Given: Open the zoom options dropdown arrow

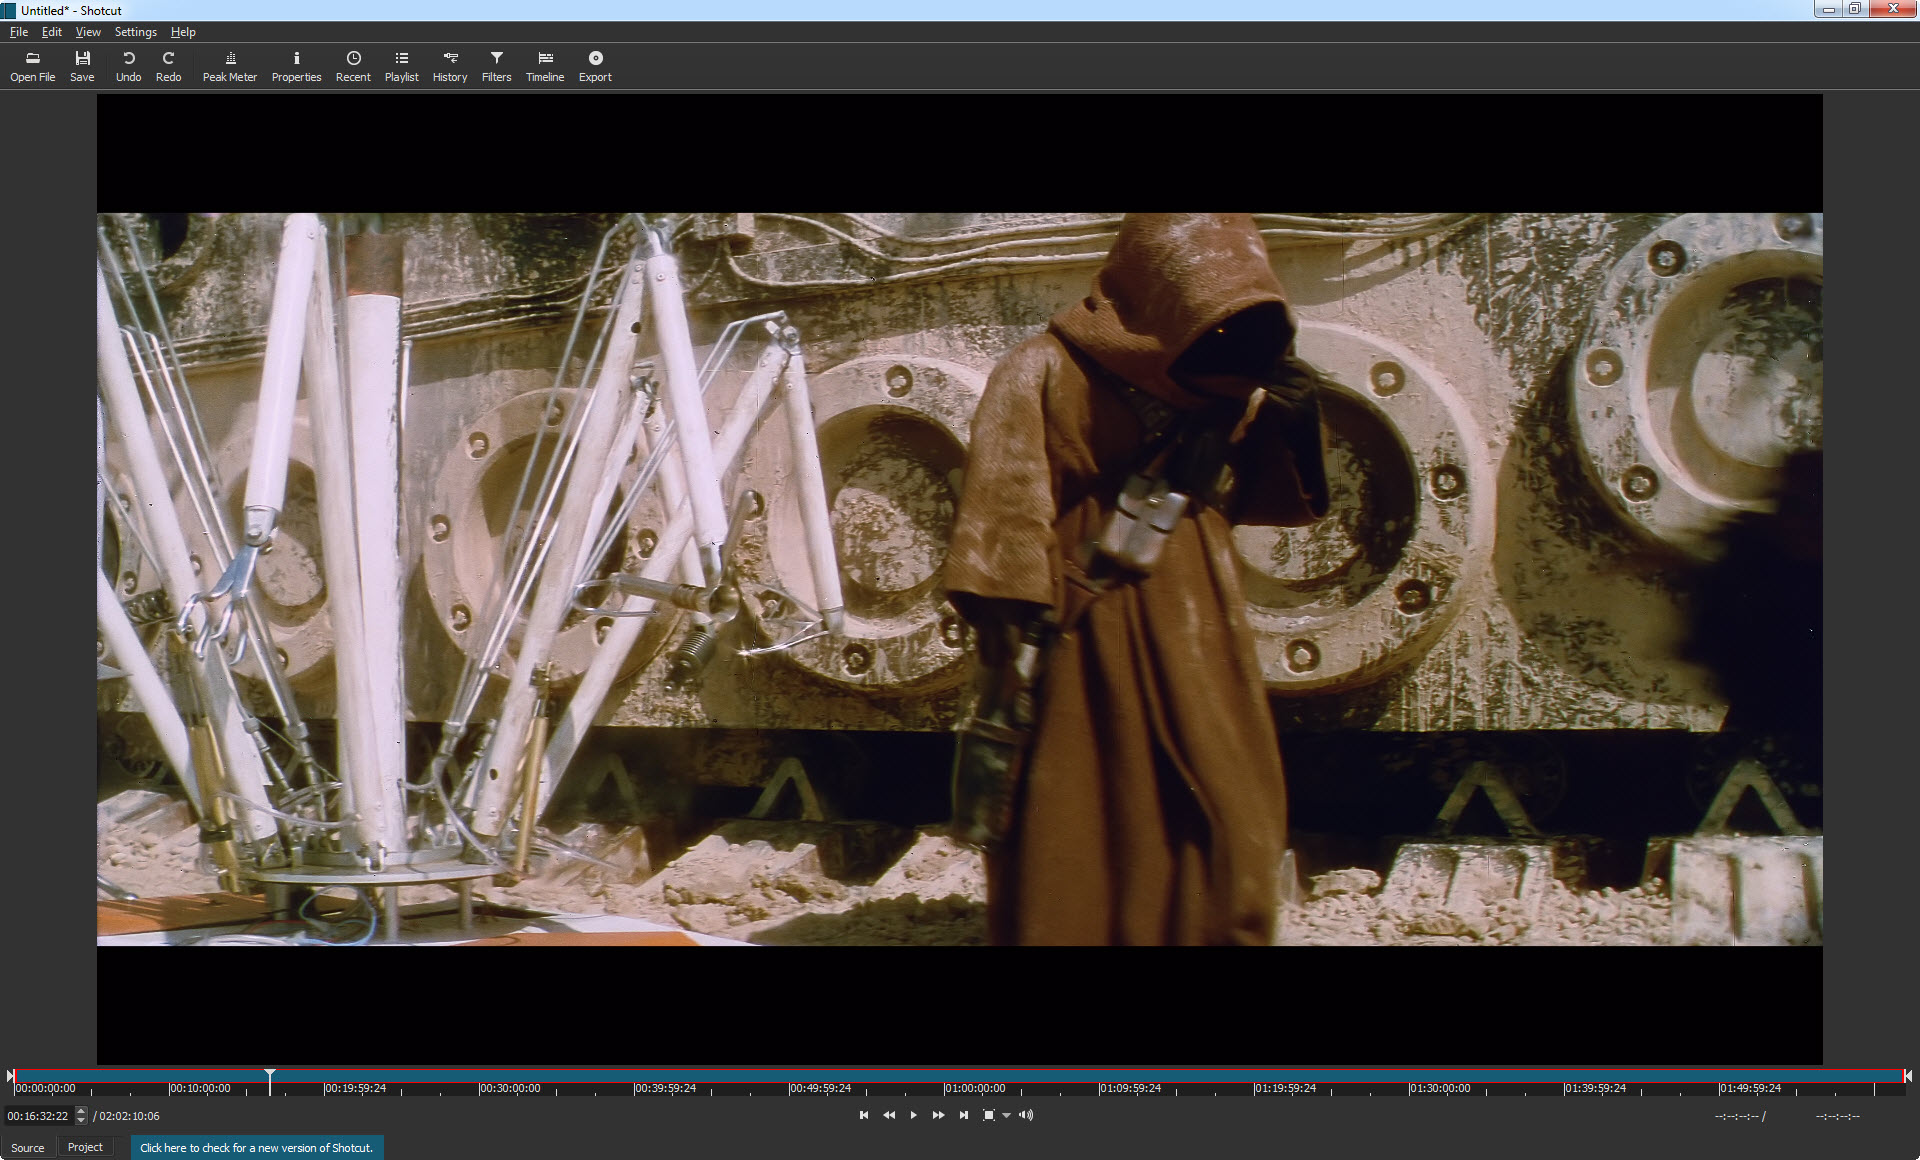Looking at the screenshot, I should (x=1006, y=1116).
